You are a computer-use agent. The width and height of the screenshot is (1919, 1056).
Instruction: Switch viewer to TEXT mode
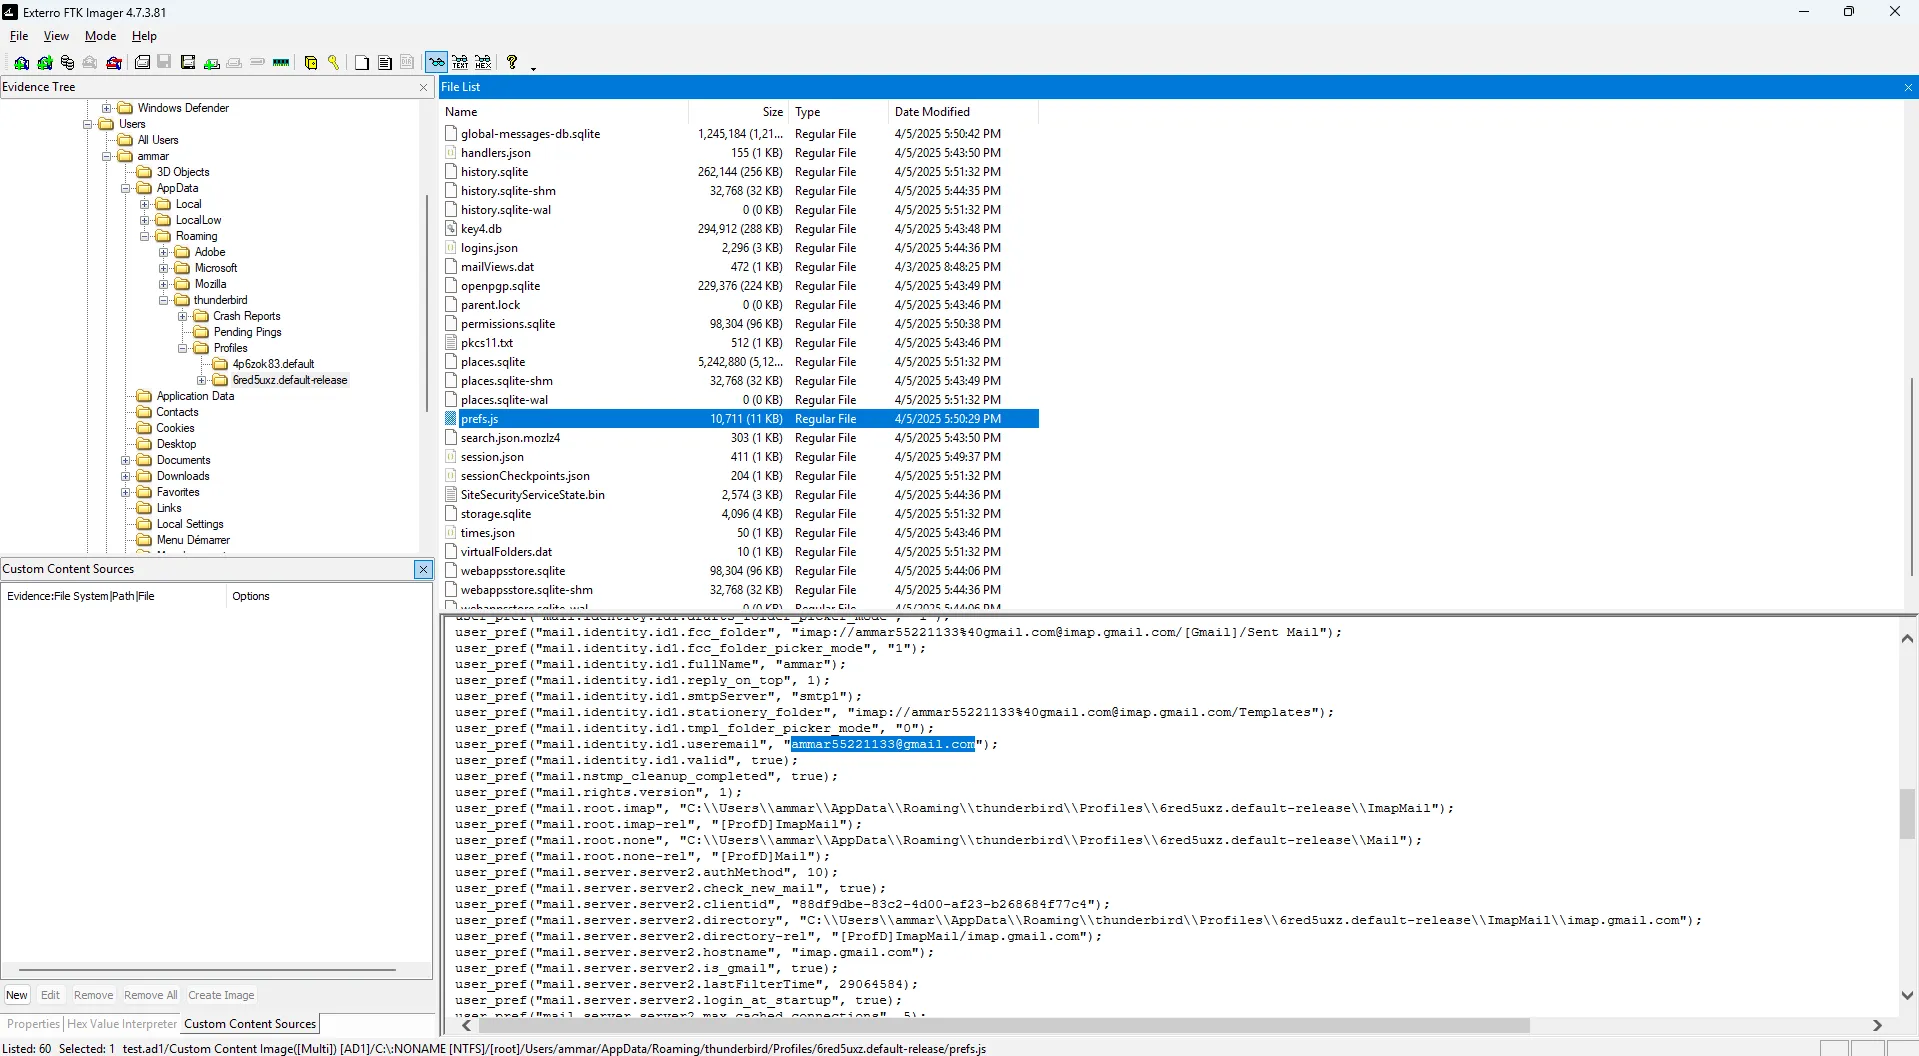point(460,62)
